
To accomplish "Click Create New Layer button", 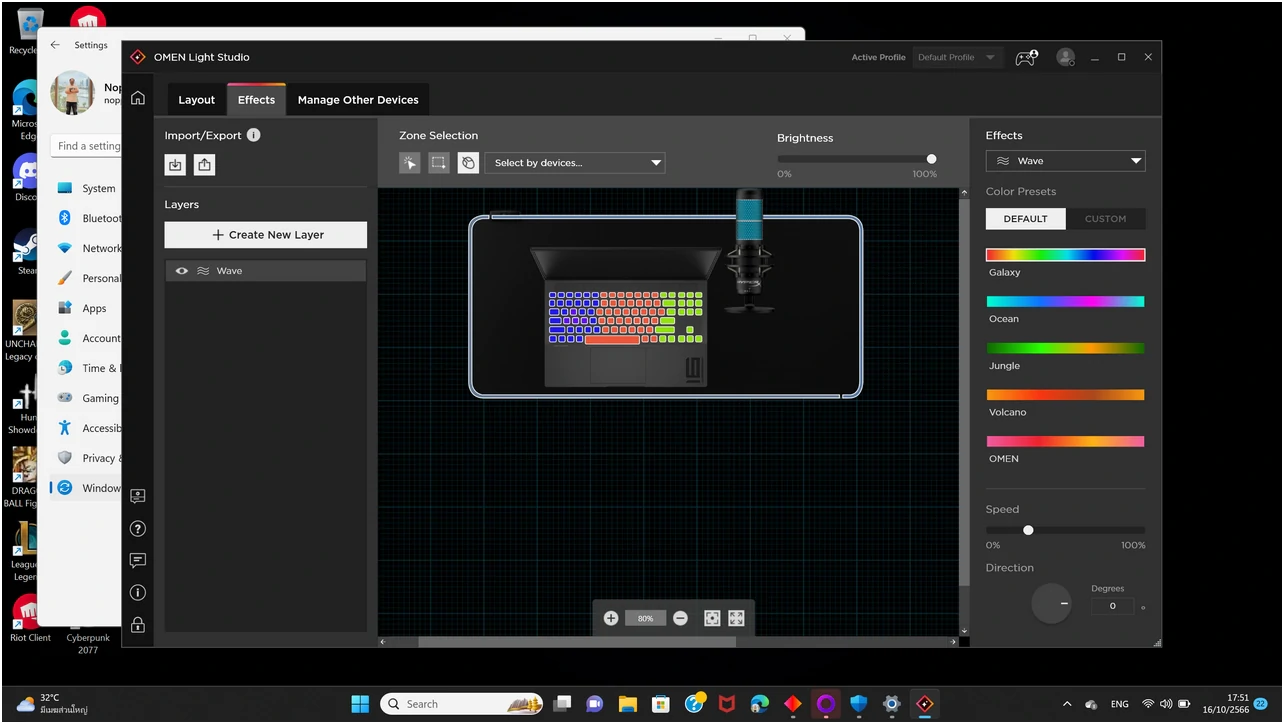I will [266, 235].
